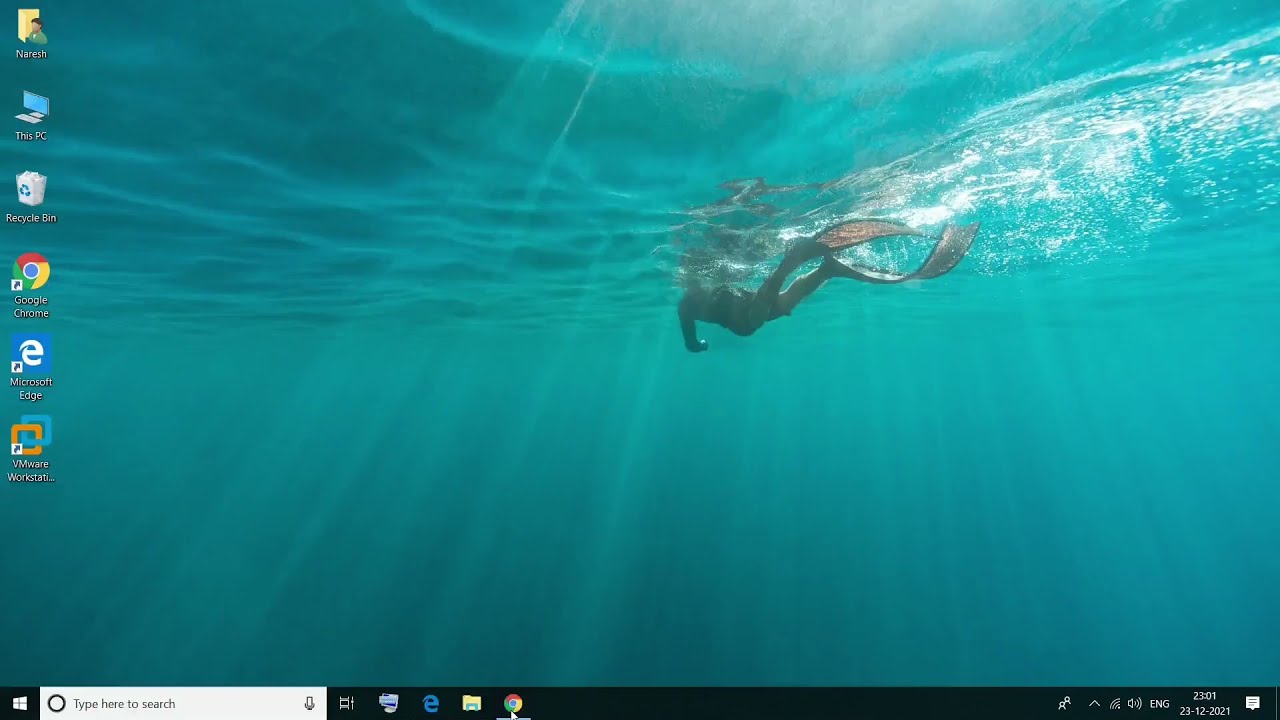
Task: Open the volume speaker tray icon
Action: 1135,704
